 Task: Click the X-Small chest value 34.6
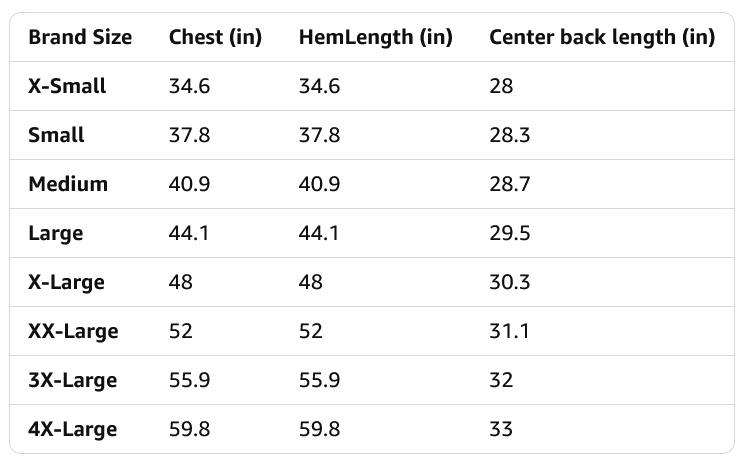point(189,86)
